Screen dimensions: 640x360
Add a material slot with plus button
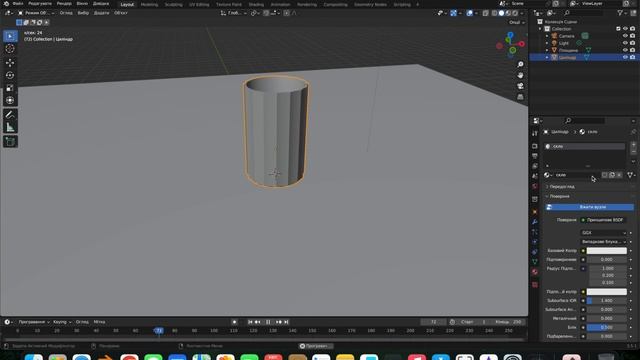pos(633,145)
